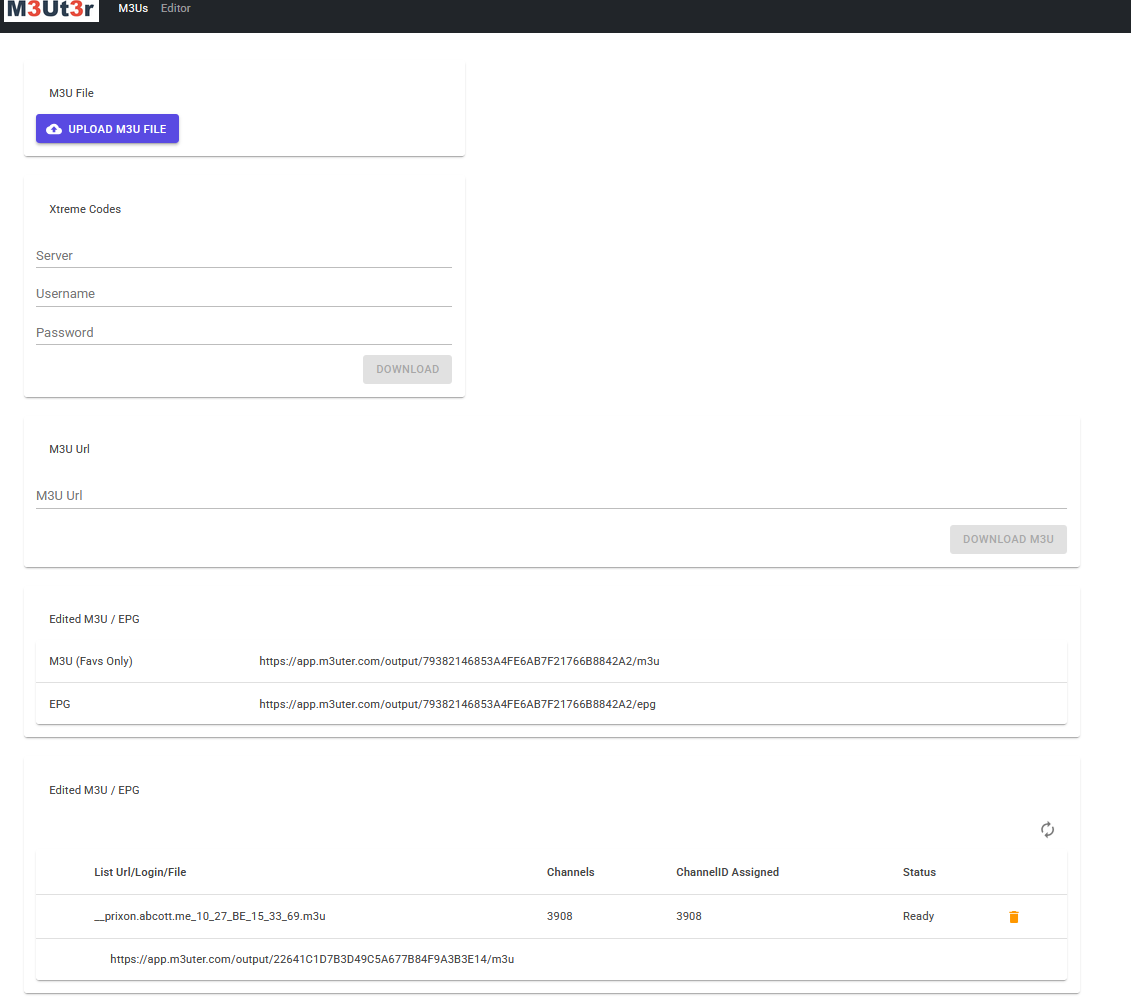The height and width of the screenshot is (1005, 1131).
Task: Click the Status column header
Action: tap(919, 873)
